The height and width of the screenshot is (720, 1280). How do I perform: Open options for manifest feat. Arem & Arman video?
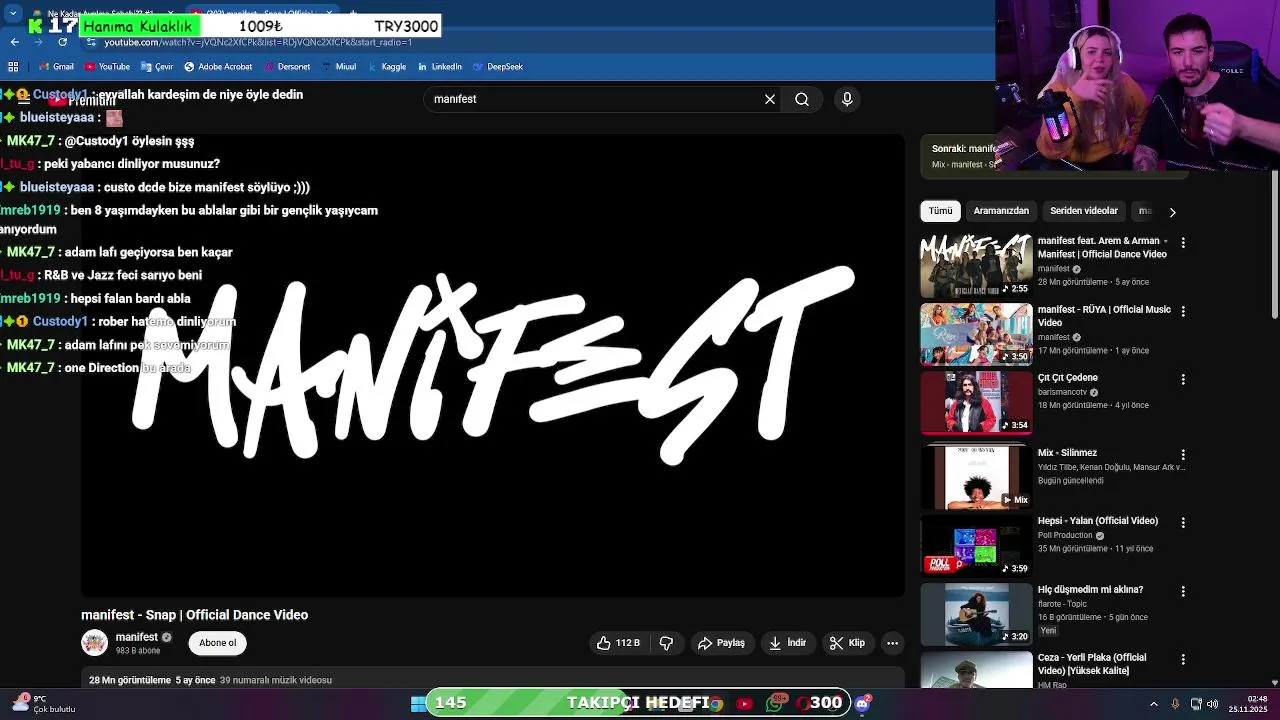[1183, 242]
